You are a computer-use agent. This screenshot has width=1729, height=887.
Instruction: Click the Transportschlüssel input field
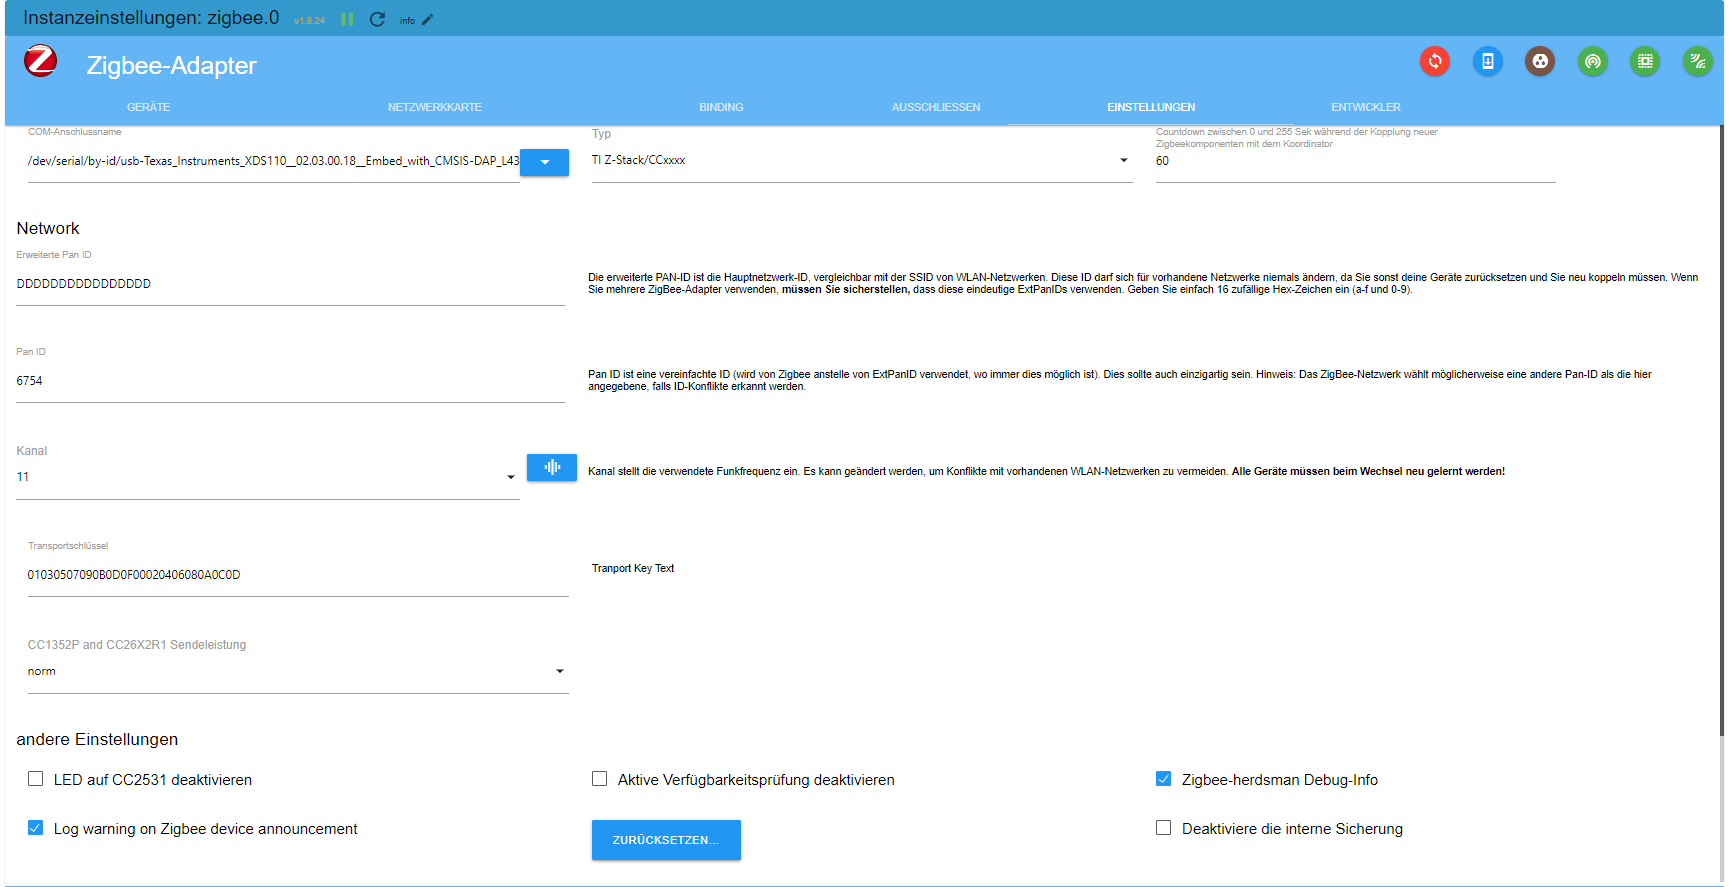tap(298, 576)
